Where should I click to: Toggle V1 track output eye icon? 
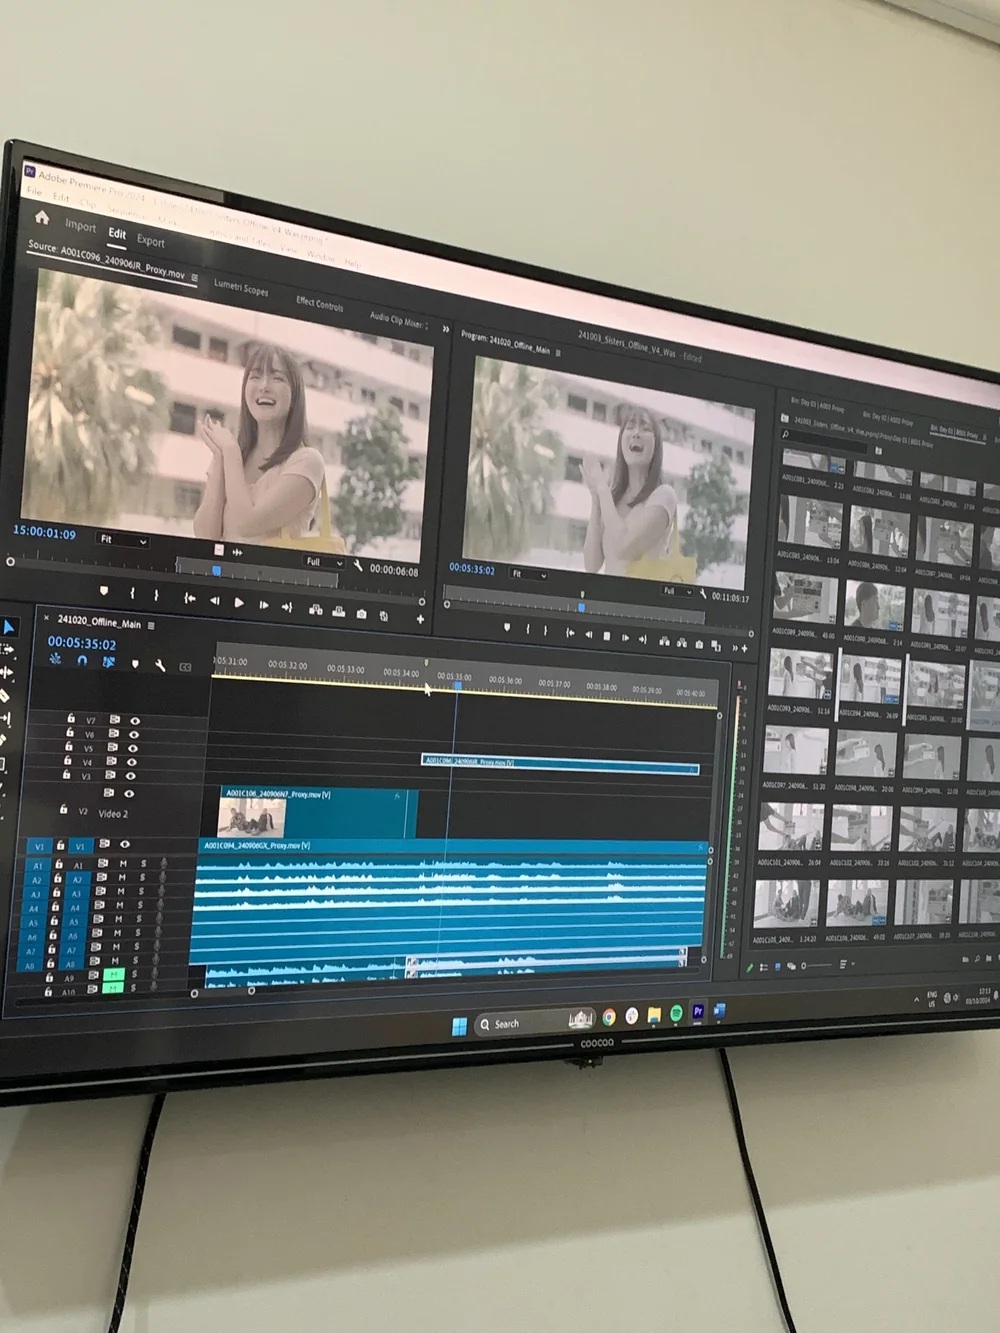(x=124, y=844)
